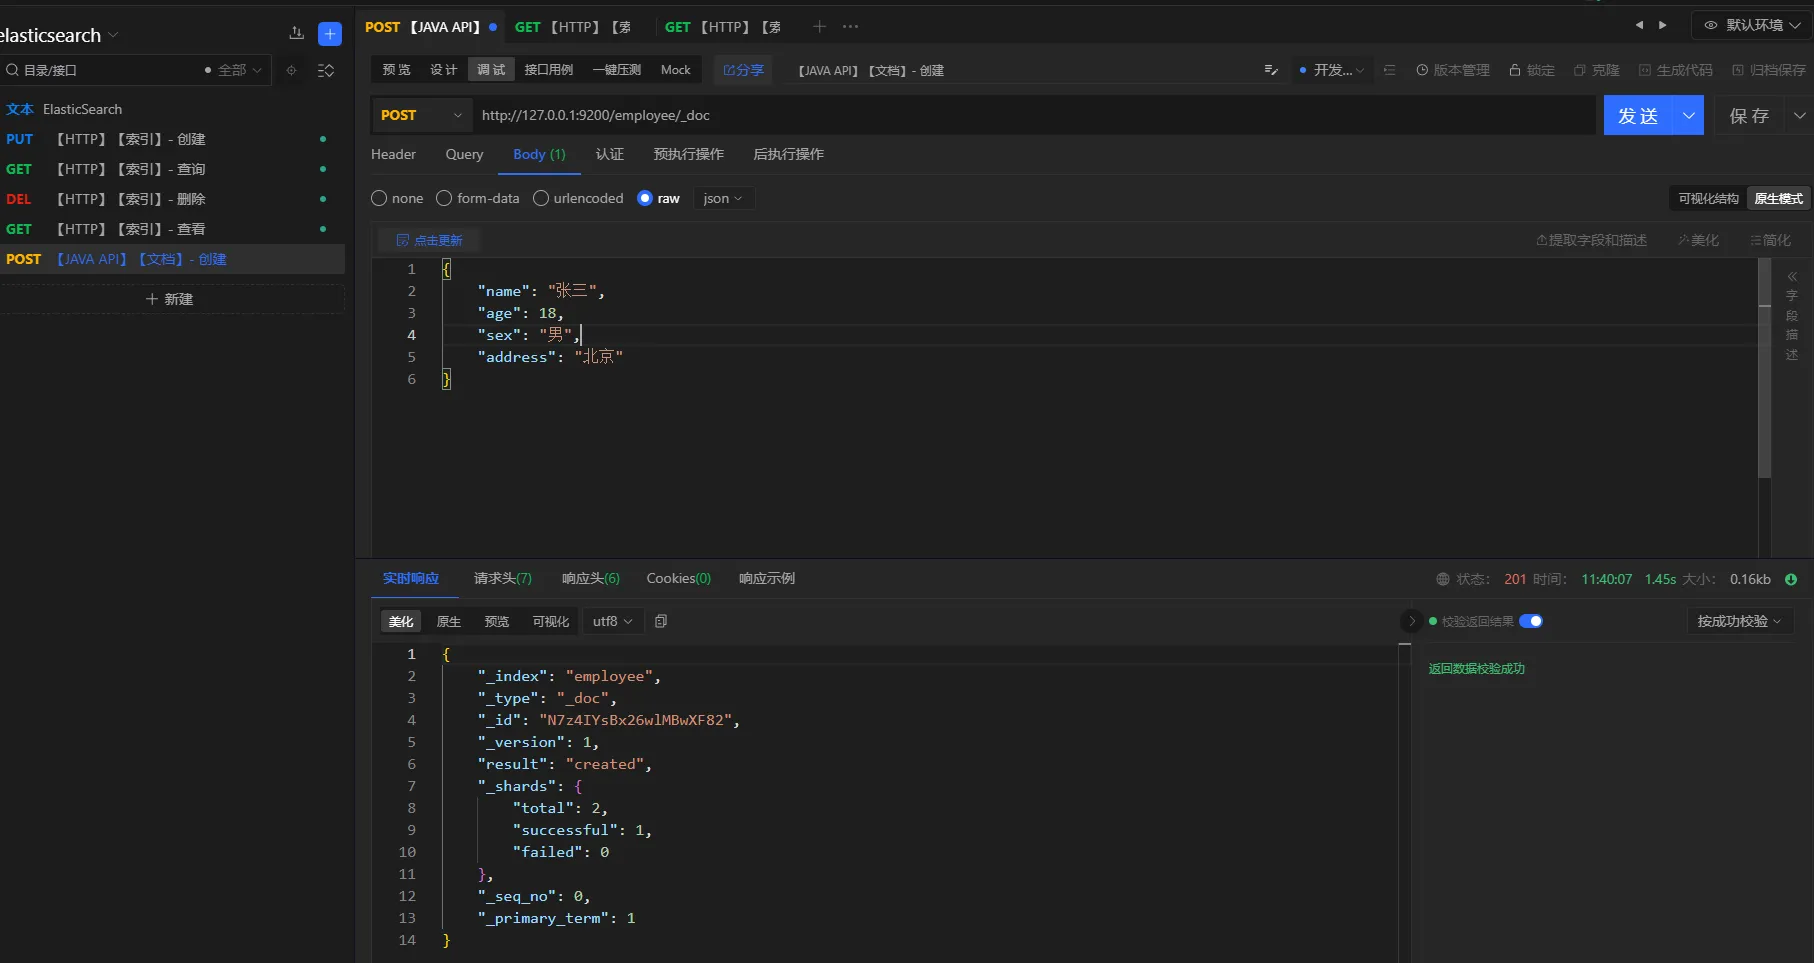Click the import download icon in sidebar header
The image size is (1814, 963).
[296, 34]
